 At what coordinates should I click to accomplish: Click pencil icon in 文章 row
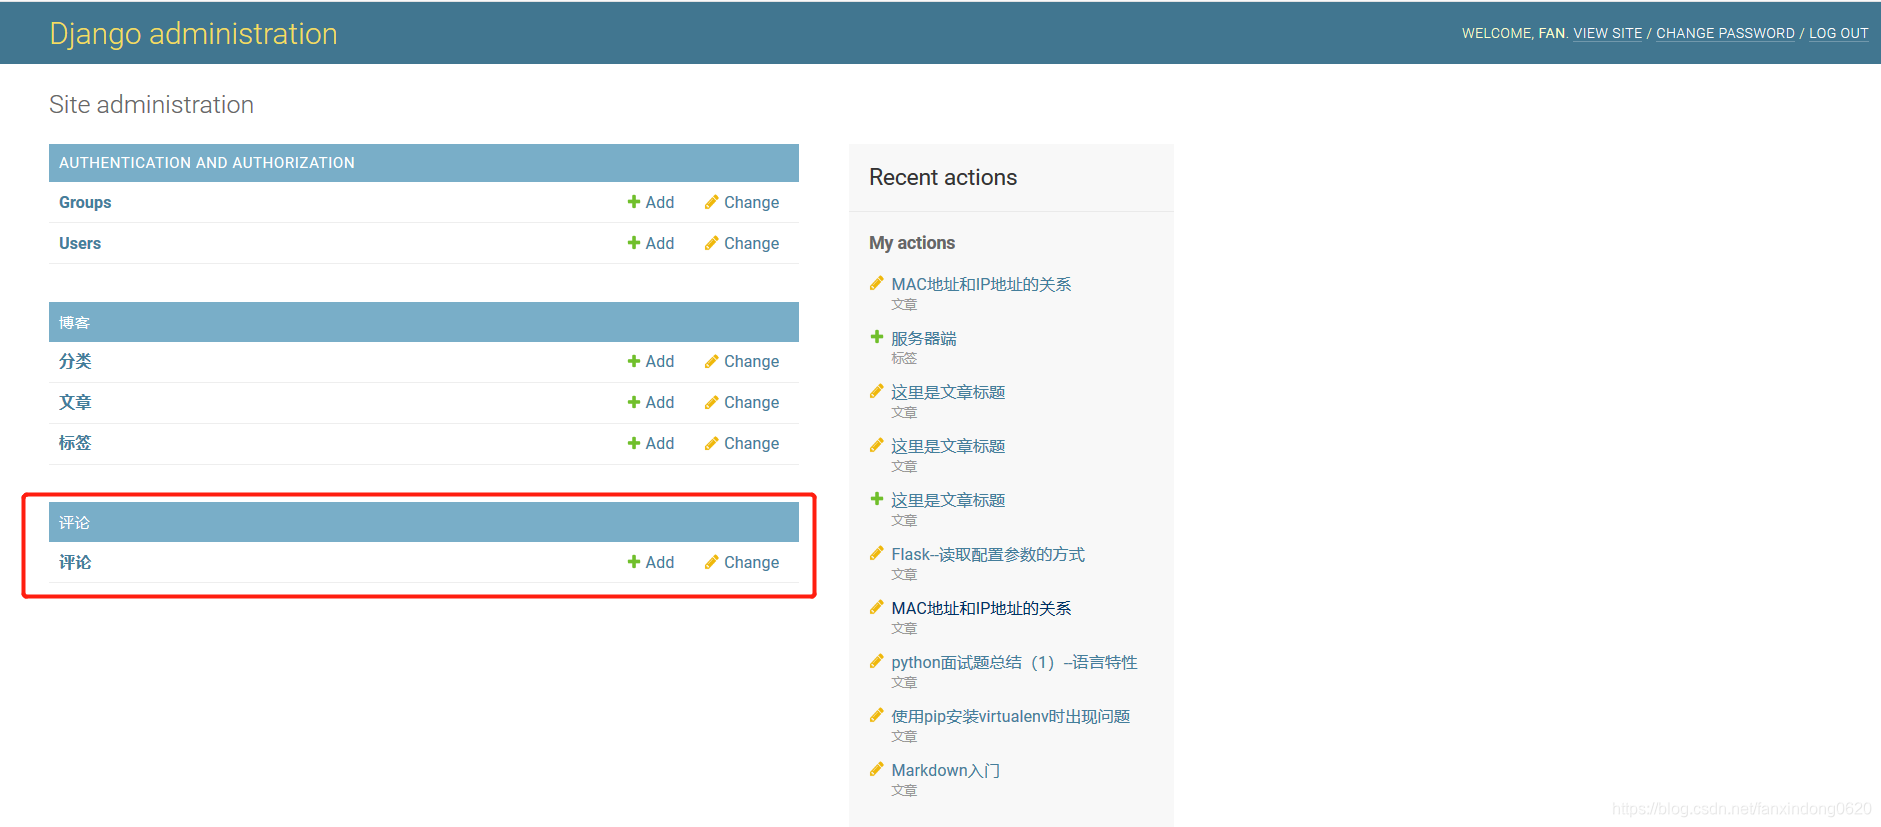[711, 402]
